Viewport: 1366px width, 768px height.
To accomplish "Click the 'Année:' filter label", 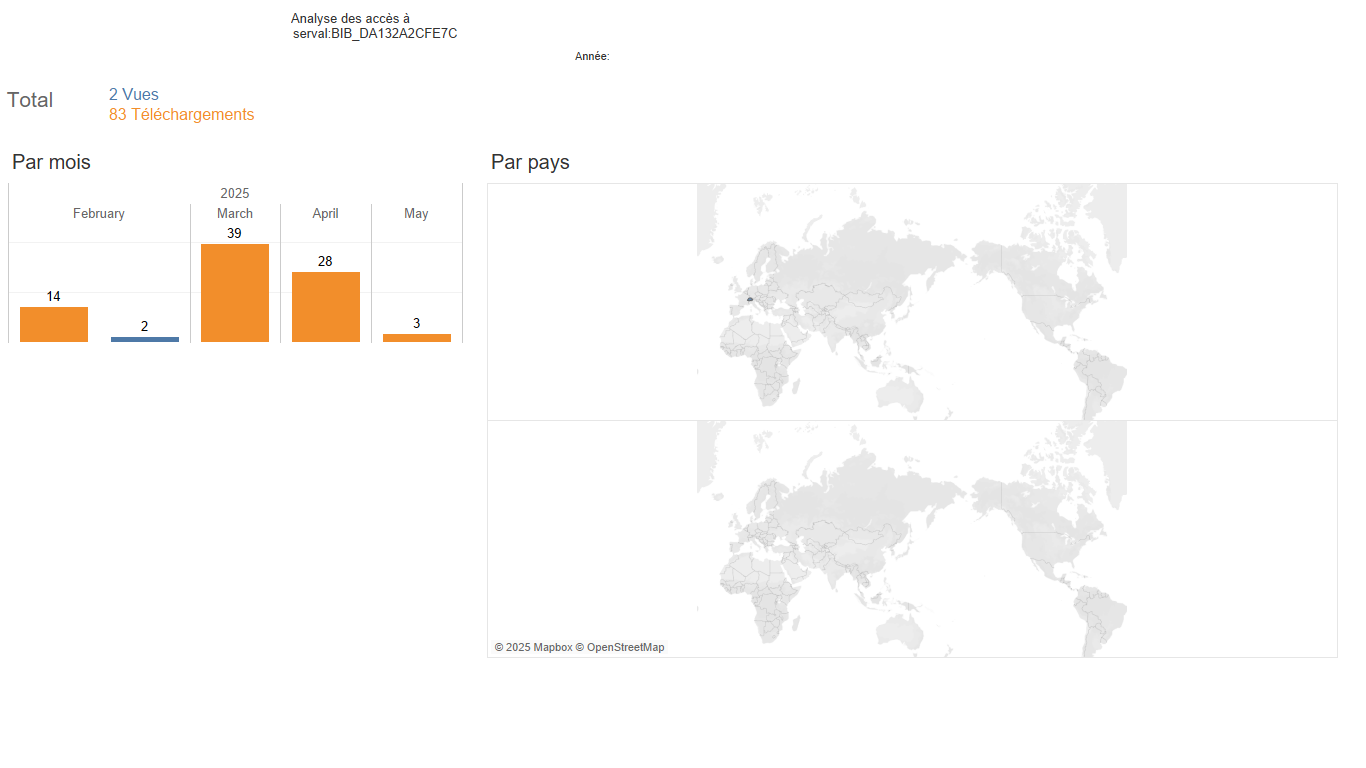I will [x=592, y=57].
